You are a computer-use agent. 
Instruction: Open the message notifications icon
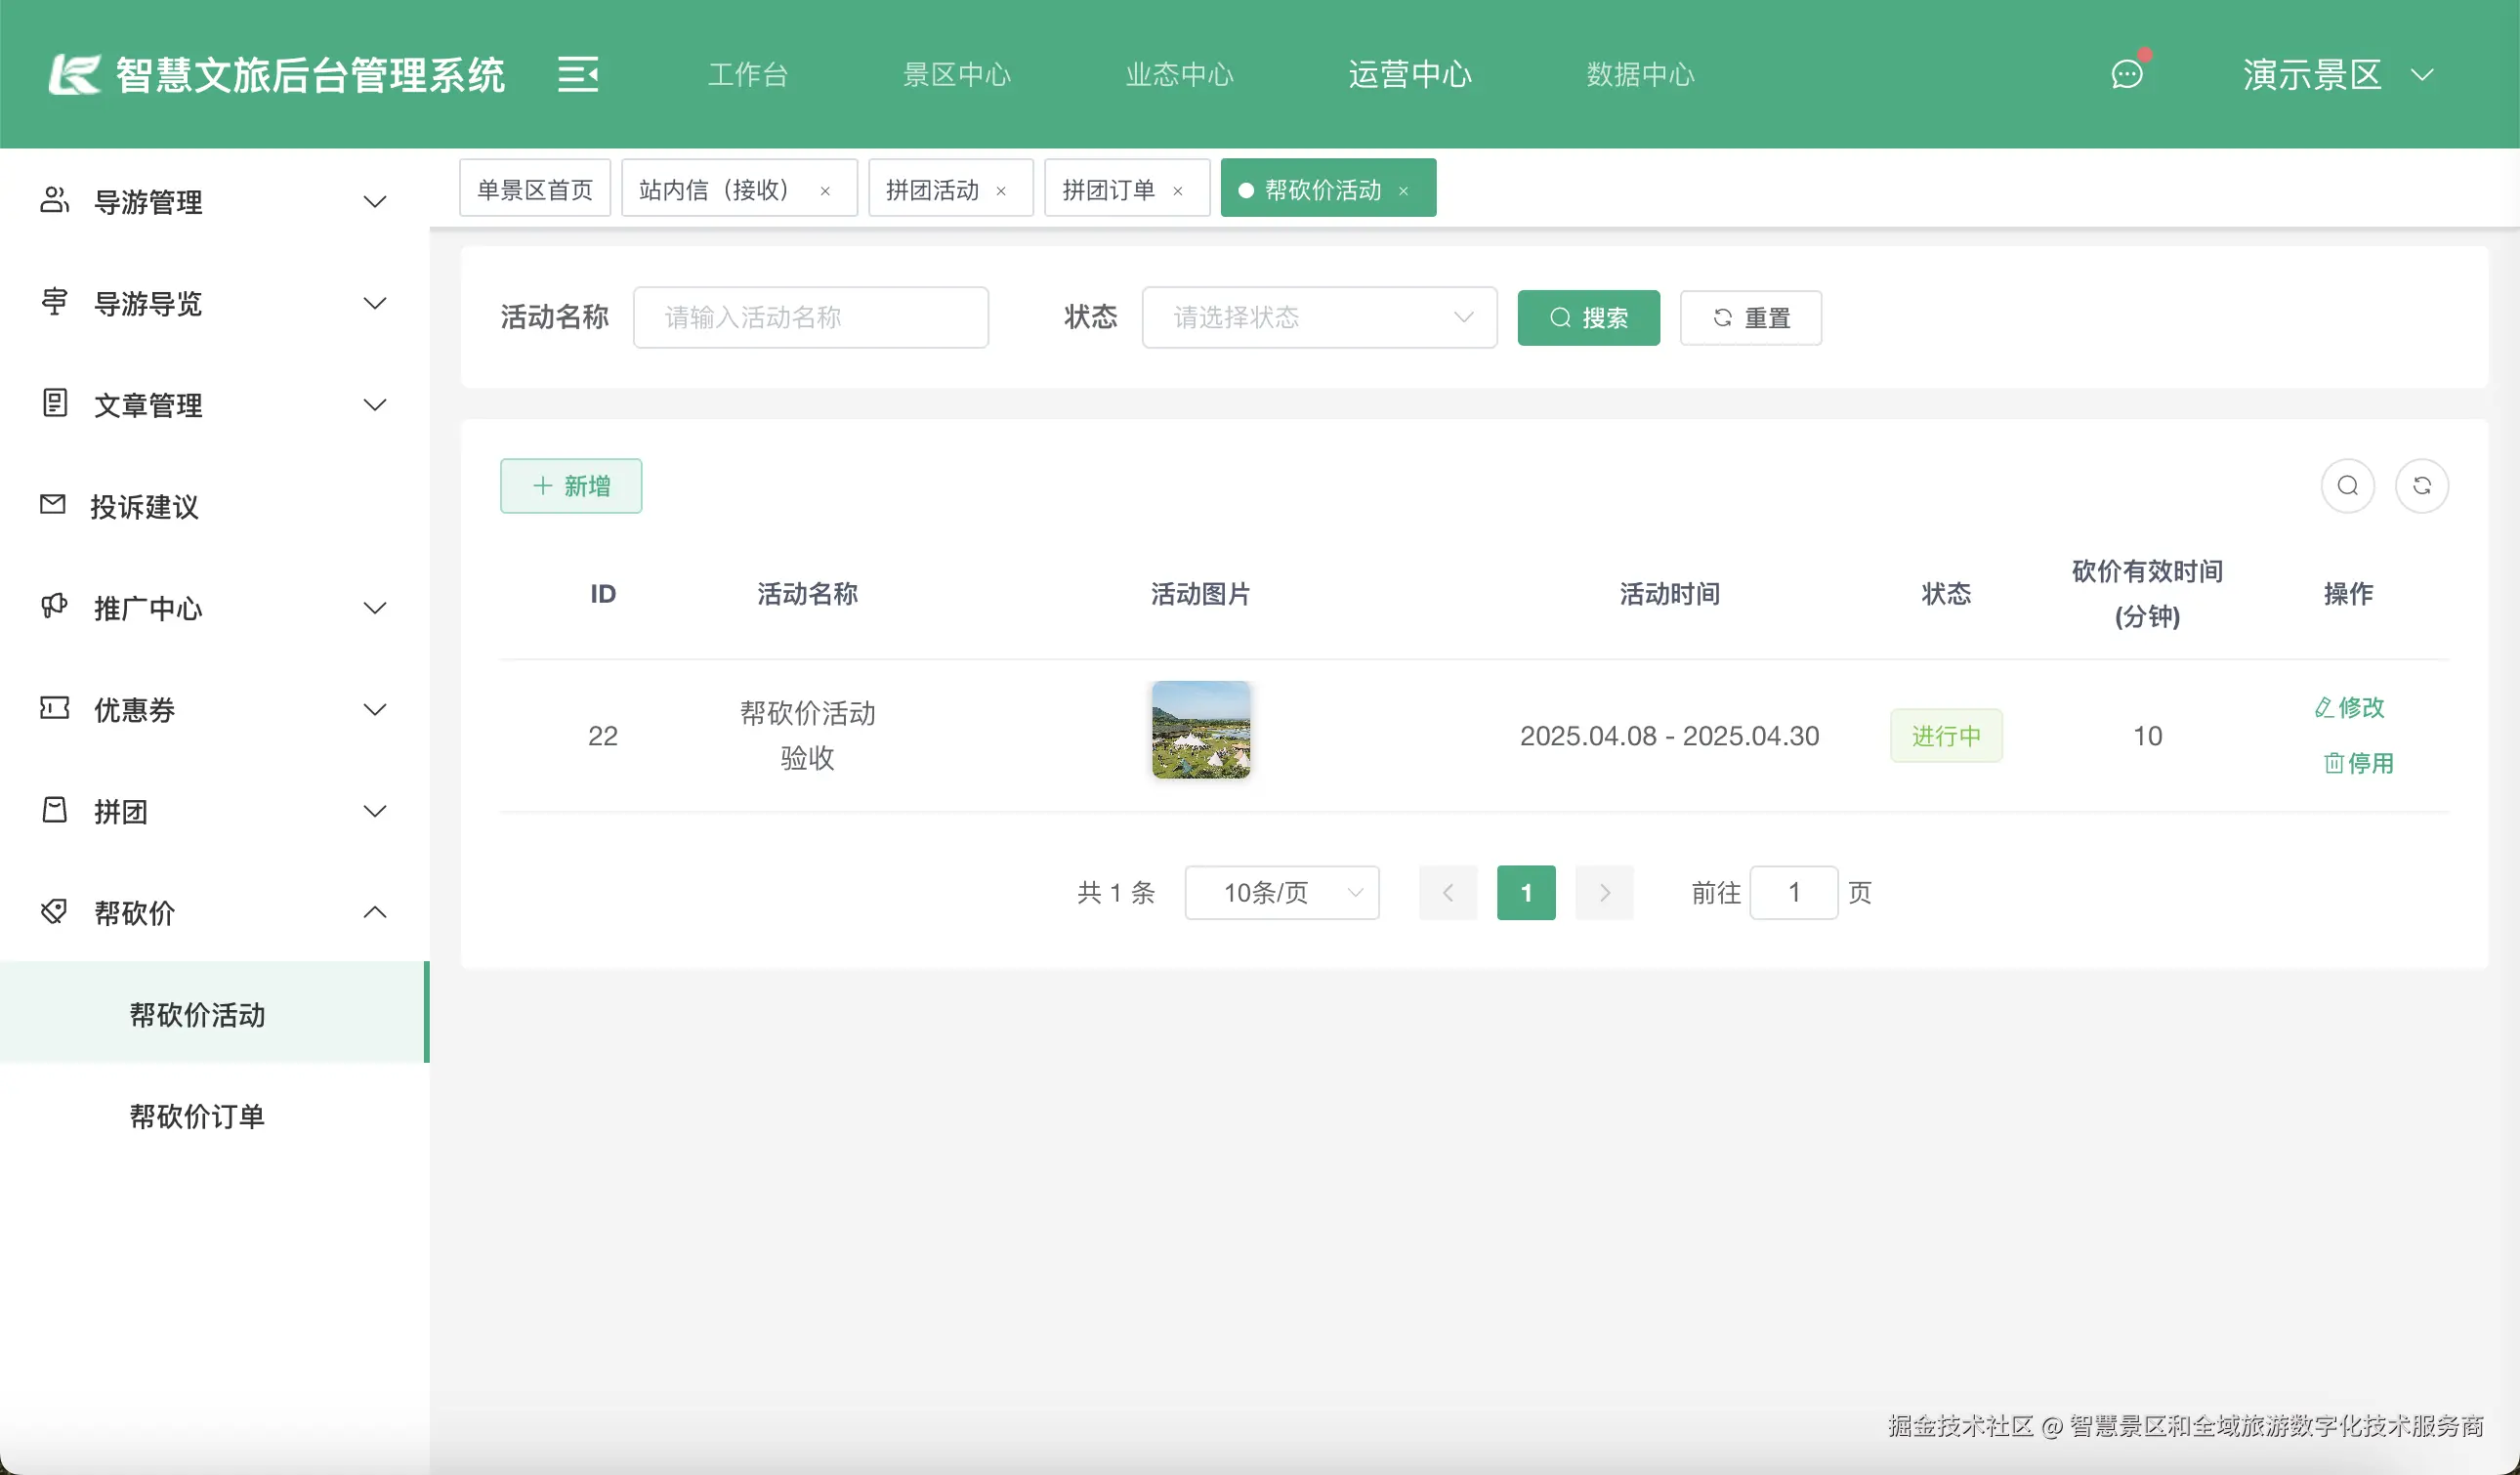2128,74
